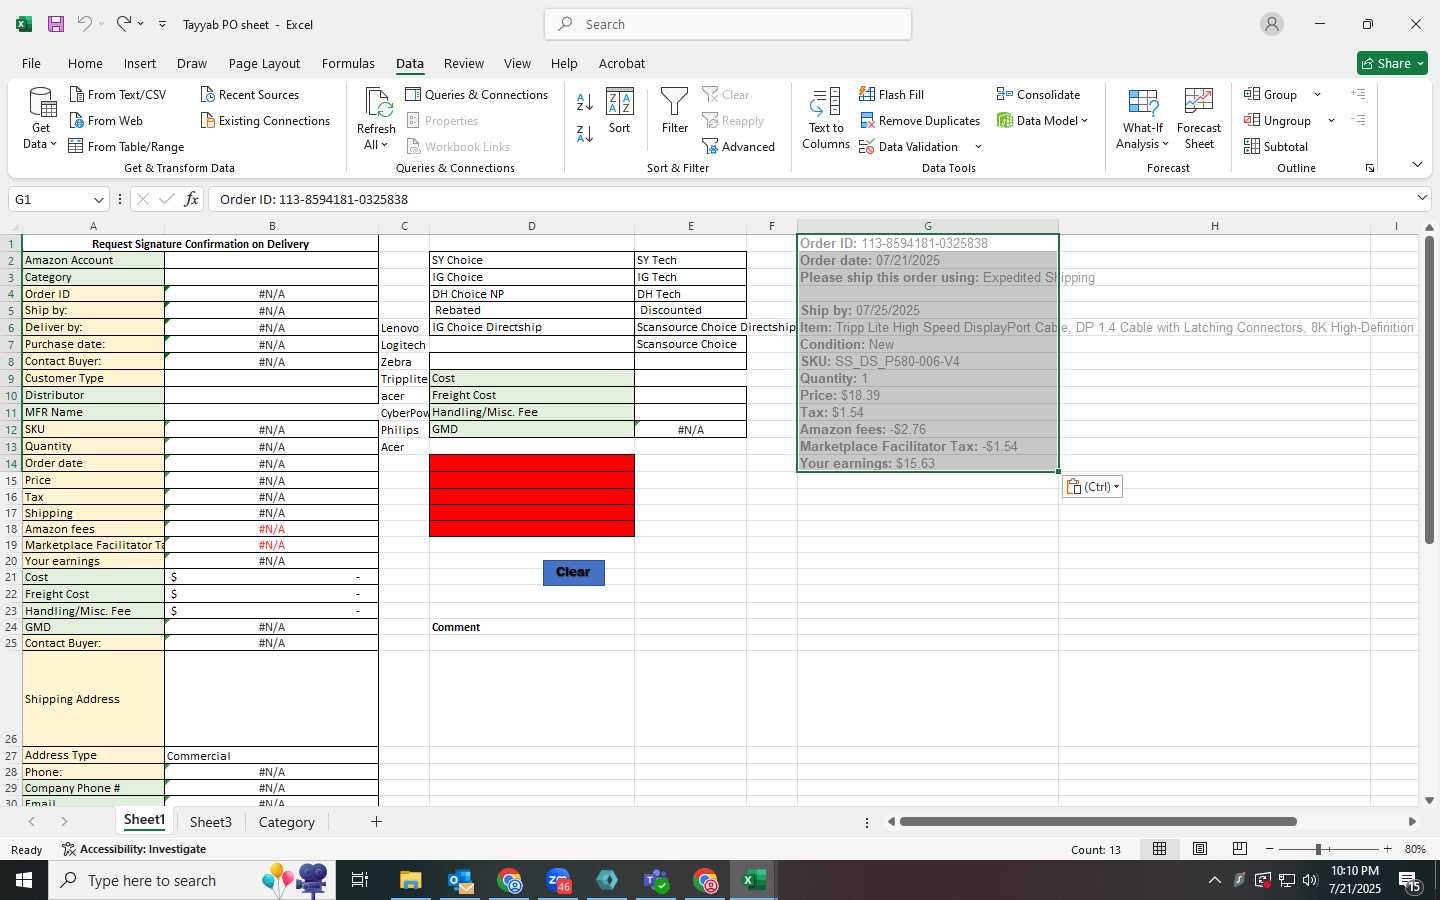This screenshot has height=900, width=1440.
Task: Zoom out with minus button
Action: [x=1269, y=849]
